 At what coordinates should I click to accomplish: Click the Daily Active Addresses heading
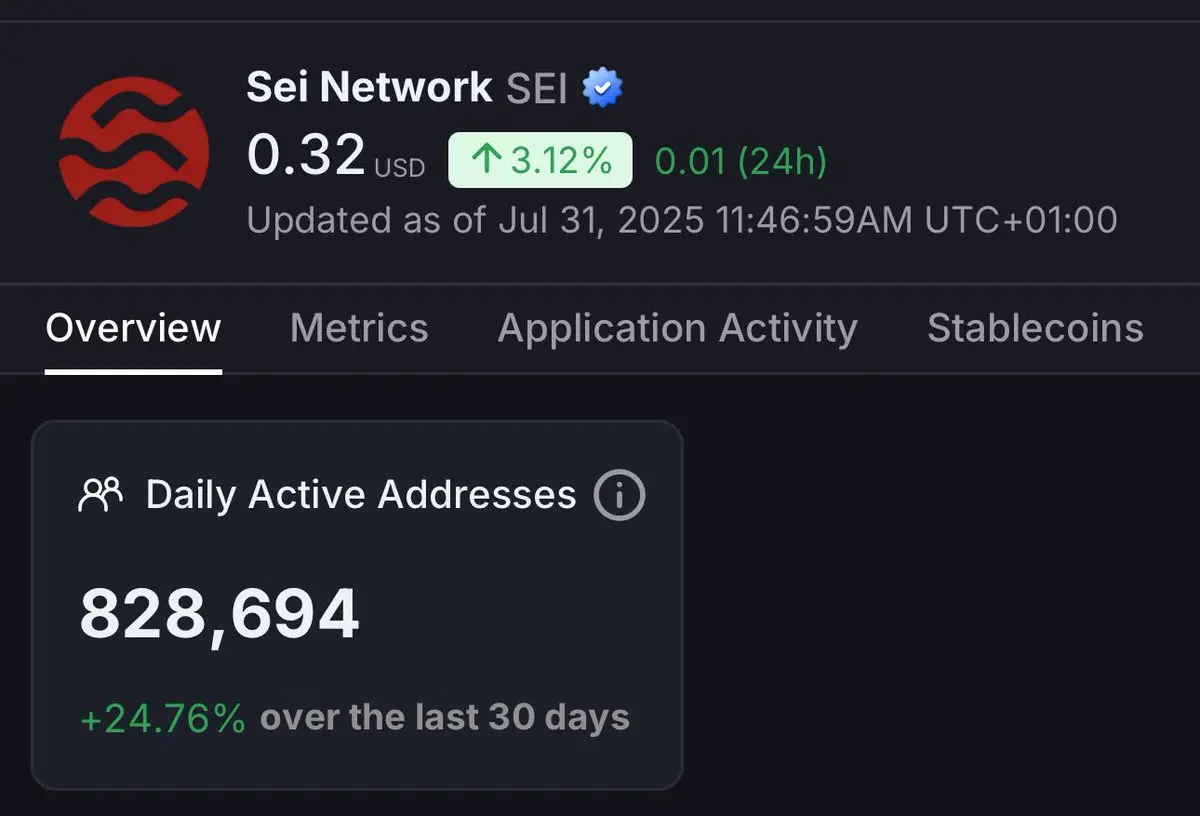361,495
